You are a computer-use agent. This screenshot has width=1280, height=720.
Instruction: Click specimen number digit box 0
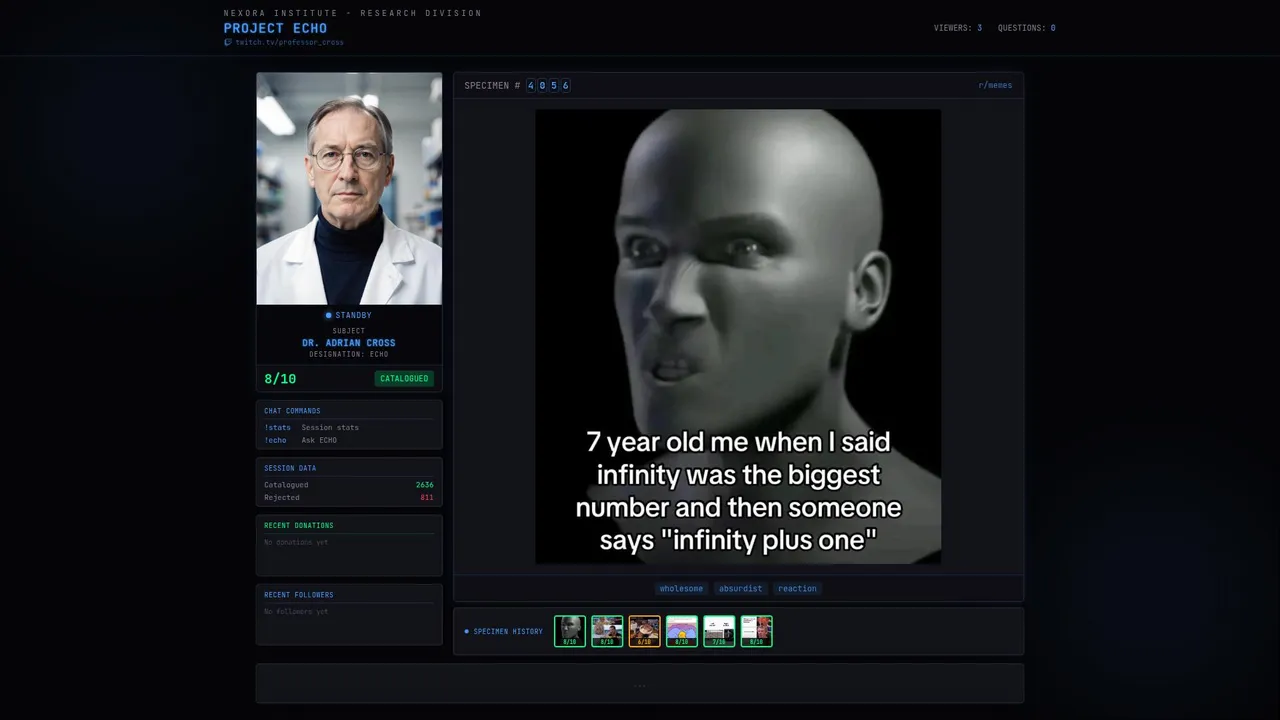click(x=543, y=86)
